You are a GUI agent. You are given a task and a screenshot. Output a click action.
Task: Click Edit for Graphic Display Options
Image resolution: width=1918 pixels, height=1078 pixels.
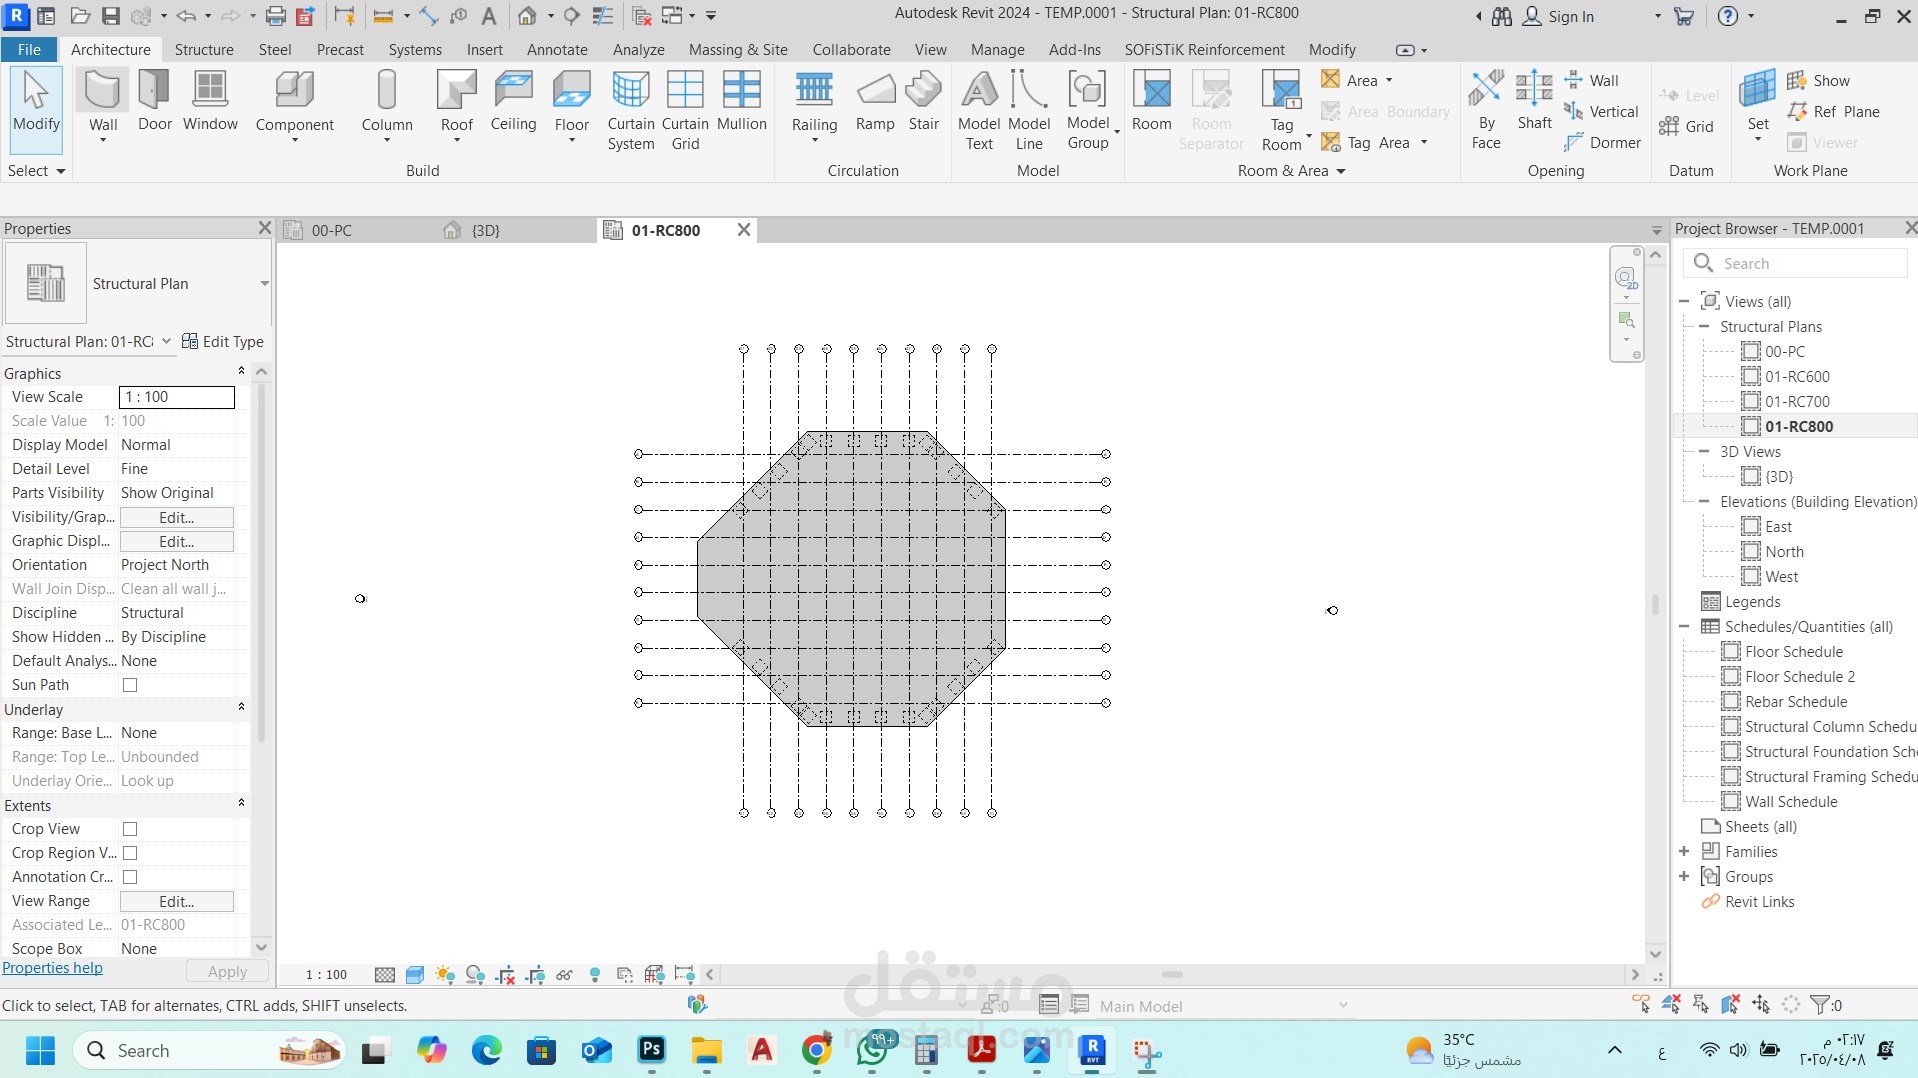coord(177,541)
